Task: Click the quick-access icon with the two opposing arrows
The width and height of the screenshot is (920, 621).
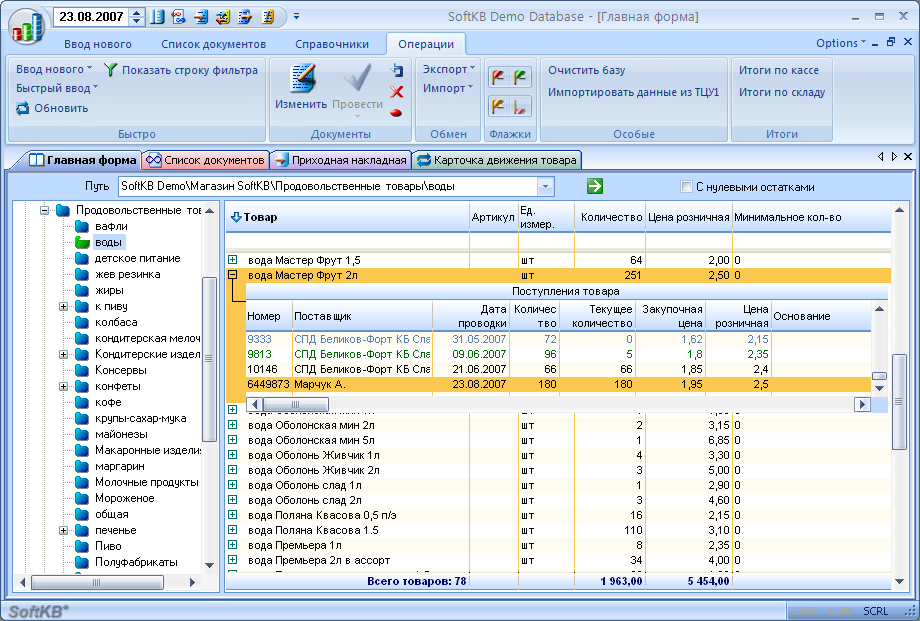Action: [x=223, y=16]
